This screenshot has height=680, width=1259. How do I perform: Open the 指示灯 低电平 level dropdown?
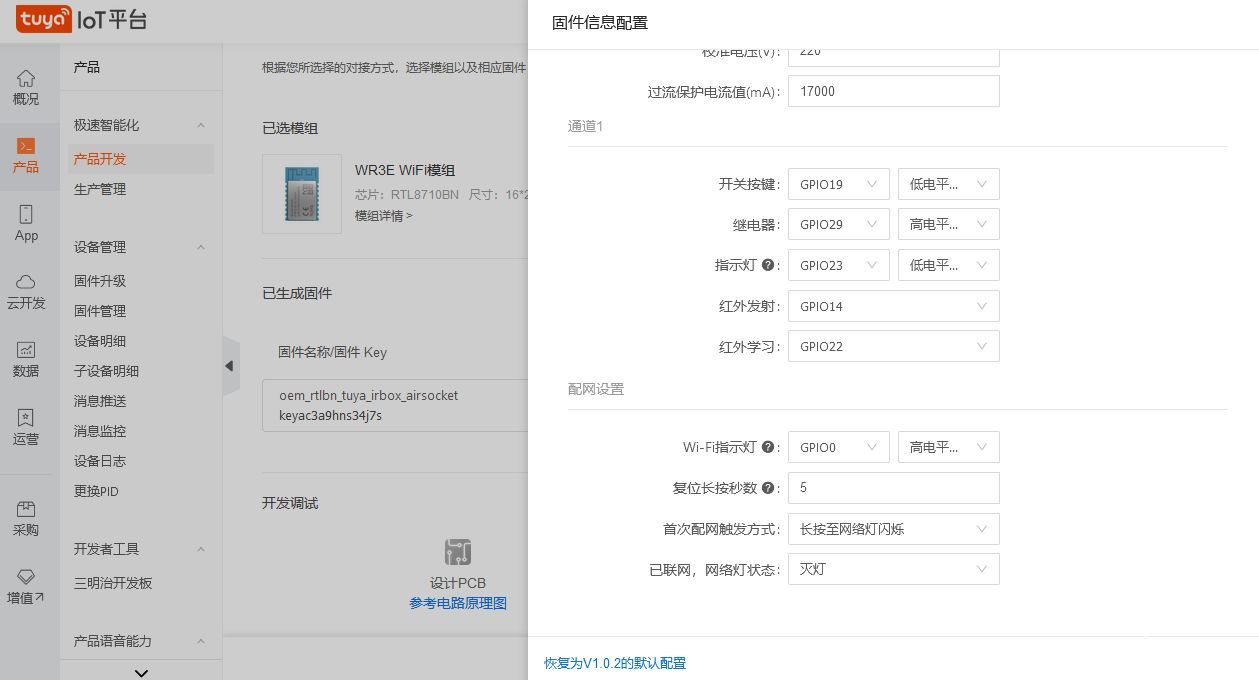tap(948, 265)
